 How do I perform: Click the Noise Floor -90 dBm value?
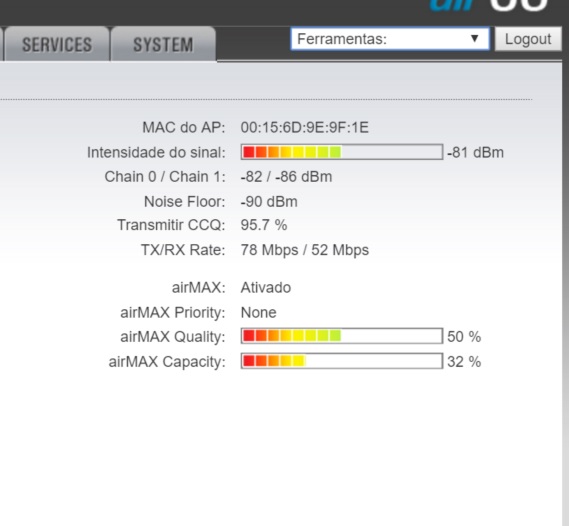tap(269, 202)
